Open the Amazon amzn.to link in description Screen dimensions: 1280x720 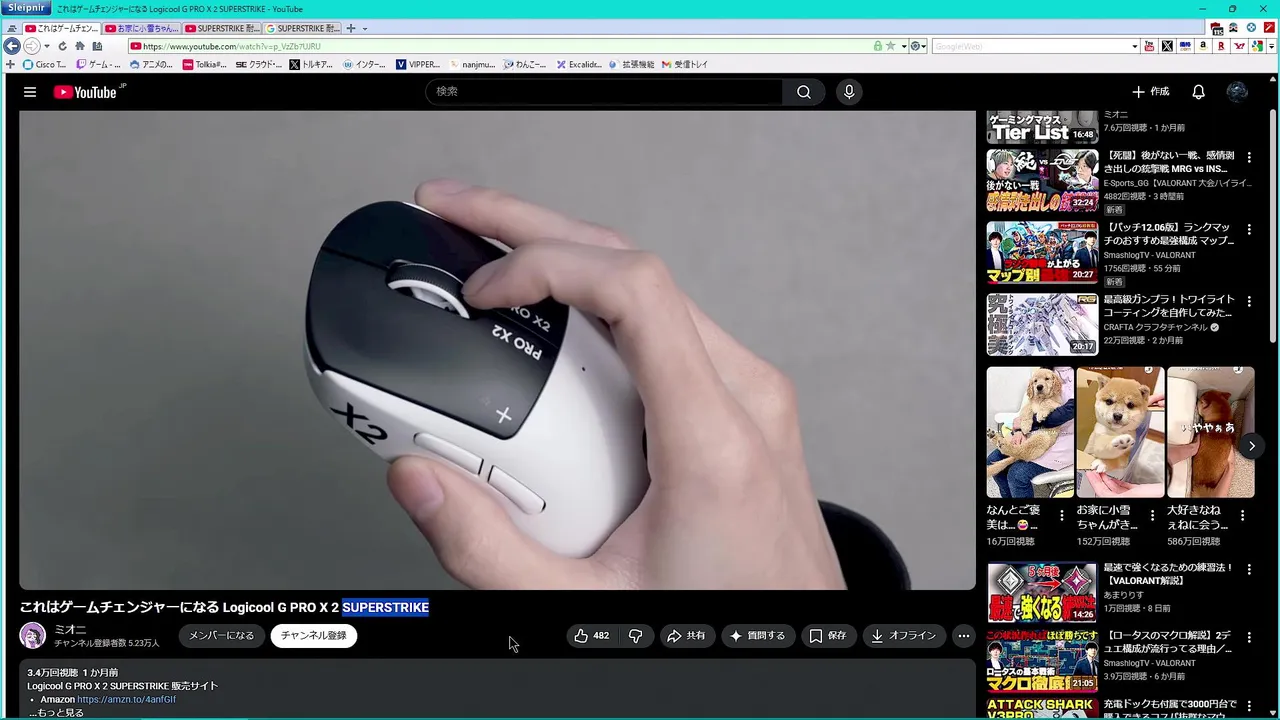pos(126,699)
